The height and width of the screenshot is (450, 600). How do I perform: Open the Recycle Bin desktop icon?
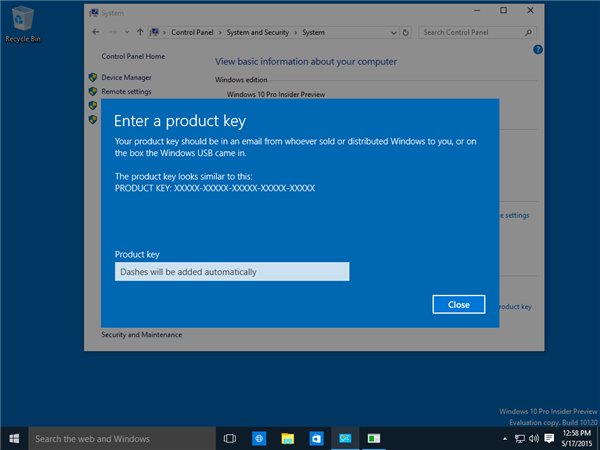(x=20, y=21)
